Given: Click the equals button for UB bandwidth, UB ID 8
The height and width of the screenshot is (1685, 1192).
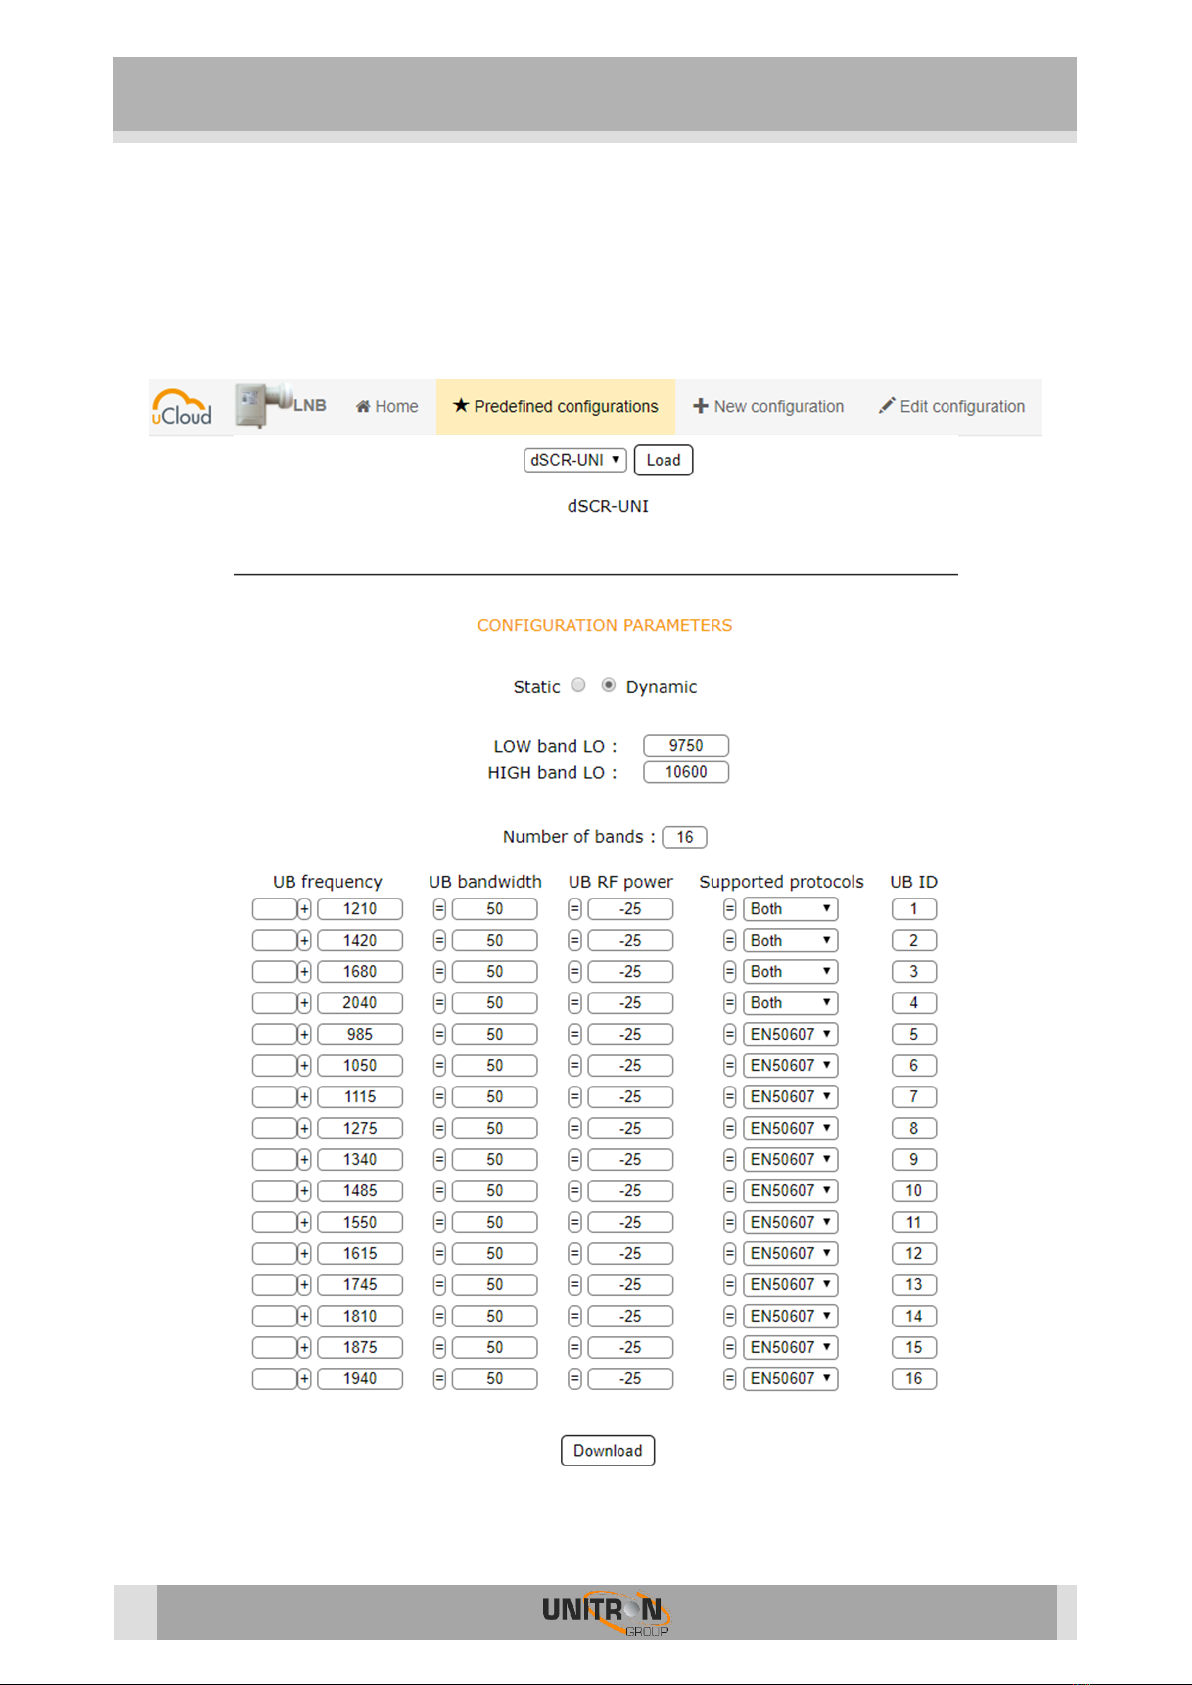Looking at the screenshot, I should [x=439, y=1129].
